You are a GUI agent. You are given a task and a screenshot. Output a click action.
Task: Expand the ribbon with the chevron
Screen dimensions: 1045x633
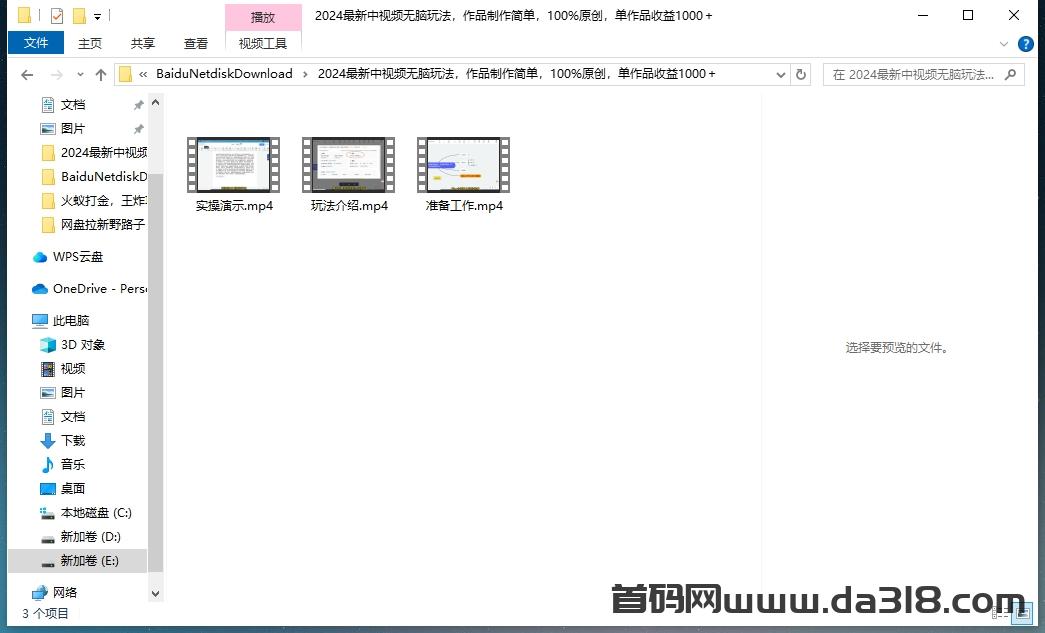tap(1004, 44)
